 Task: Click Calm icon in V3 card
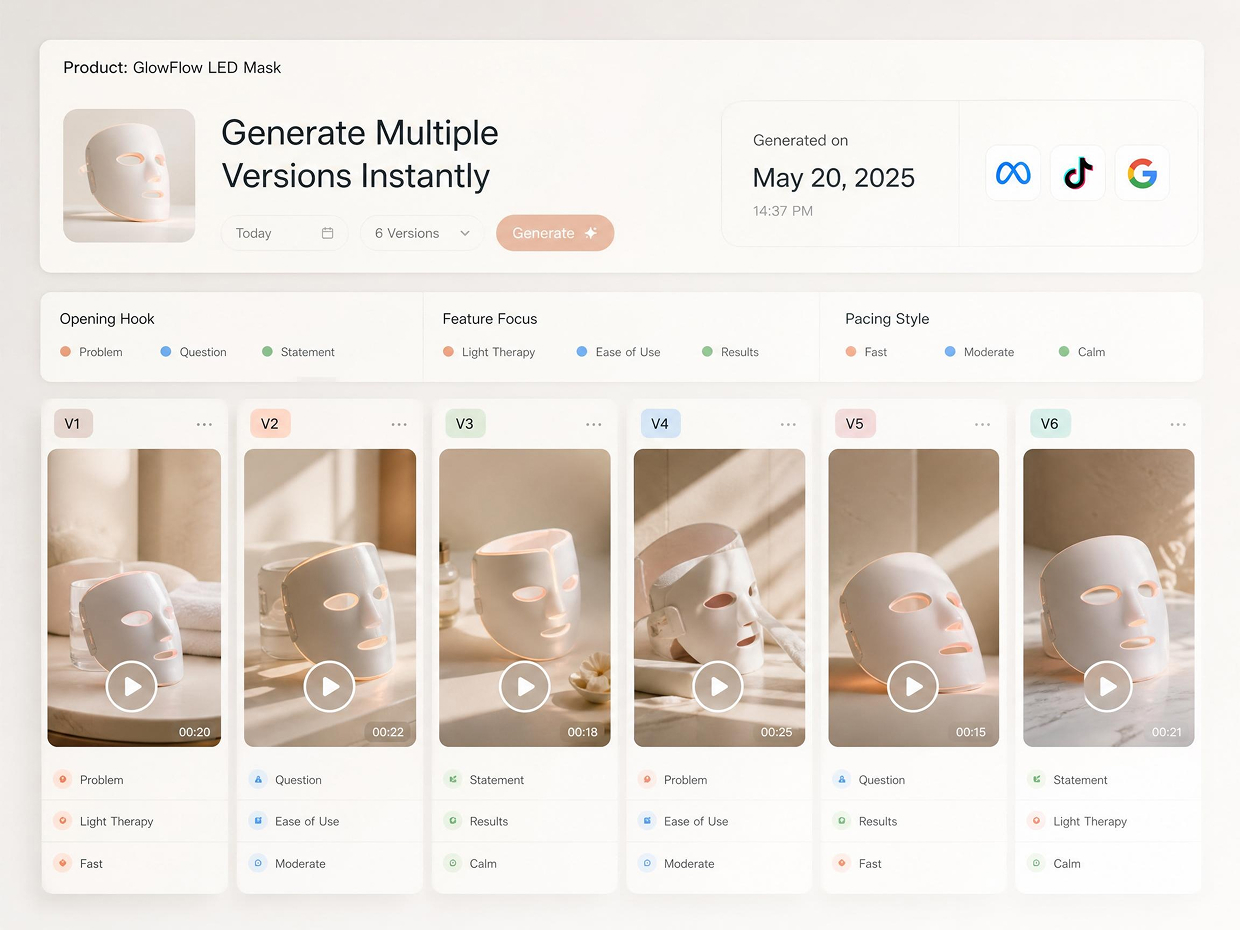[452, 863]
